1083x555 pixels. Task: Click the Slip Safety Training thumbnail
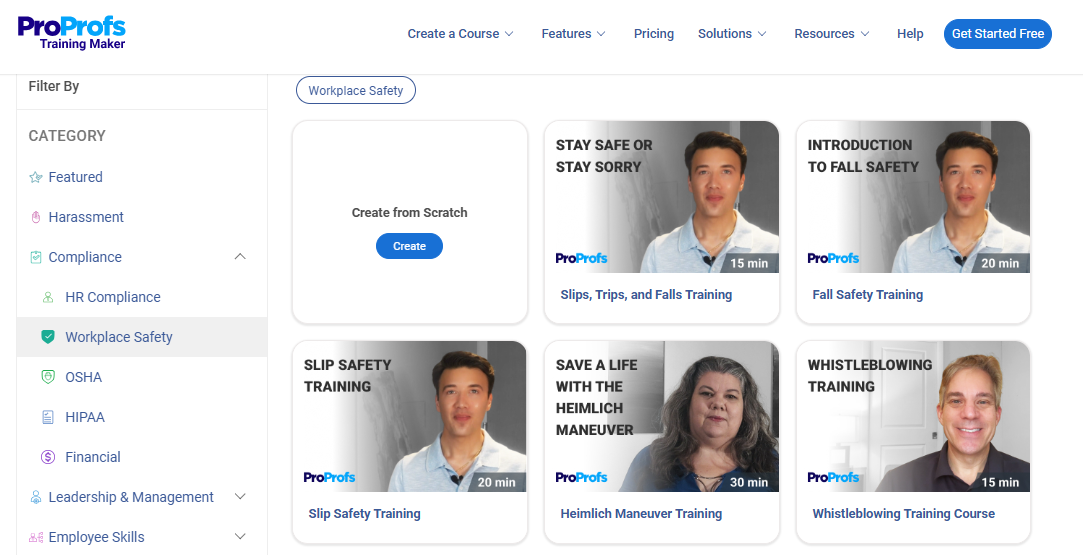(410, 416)
